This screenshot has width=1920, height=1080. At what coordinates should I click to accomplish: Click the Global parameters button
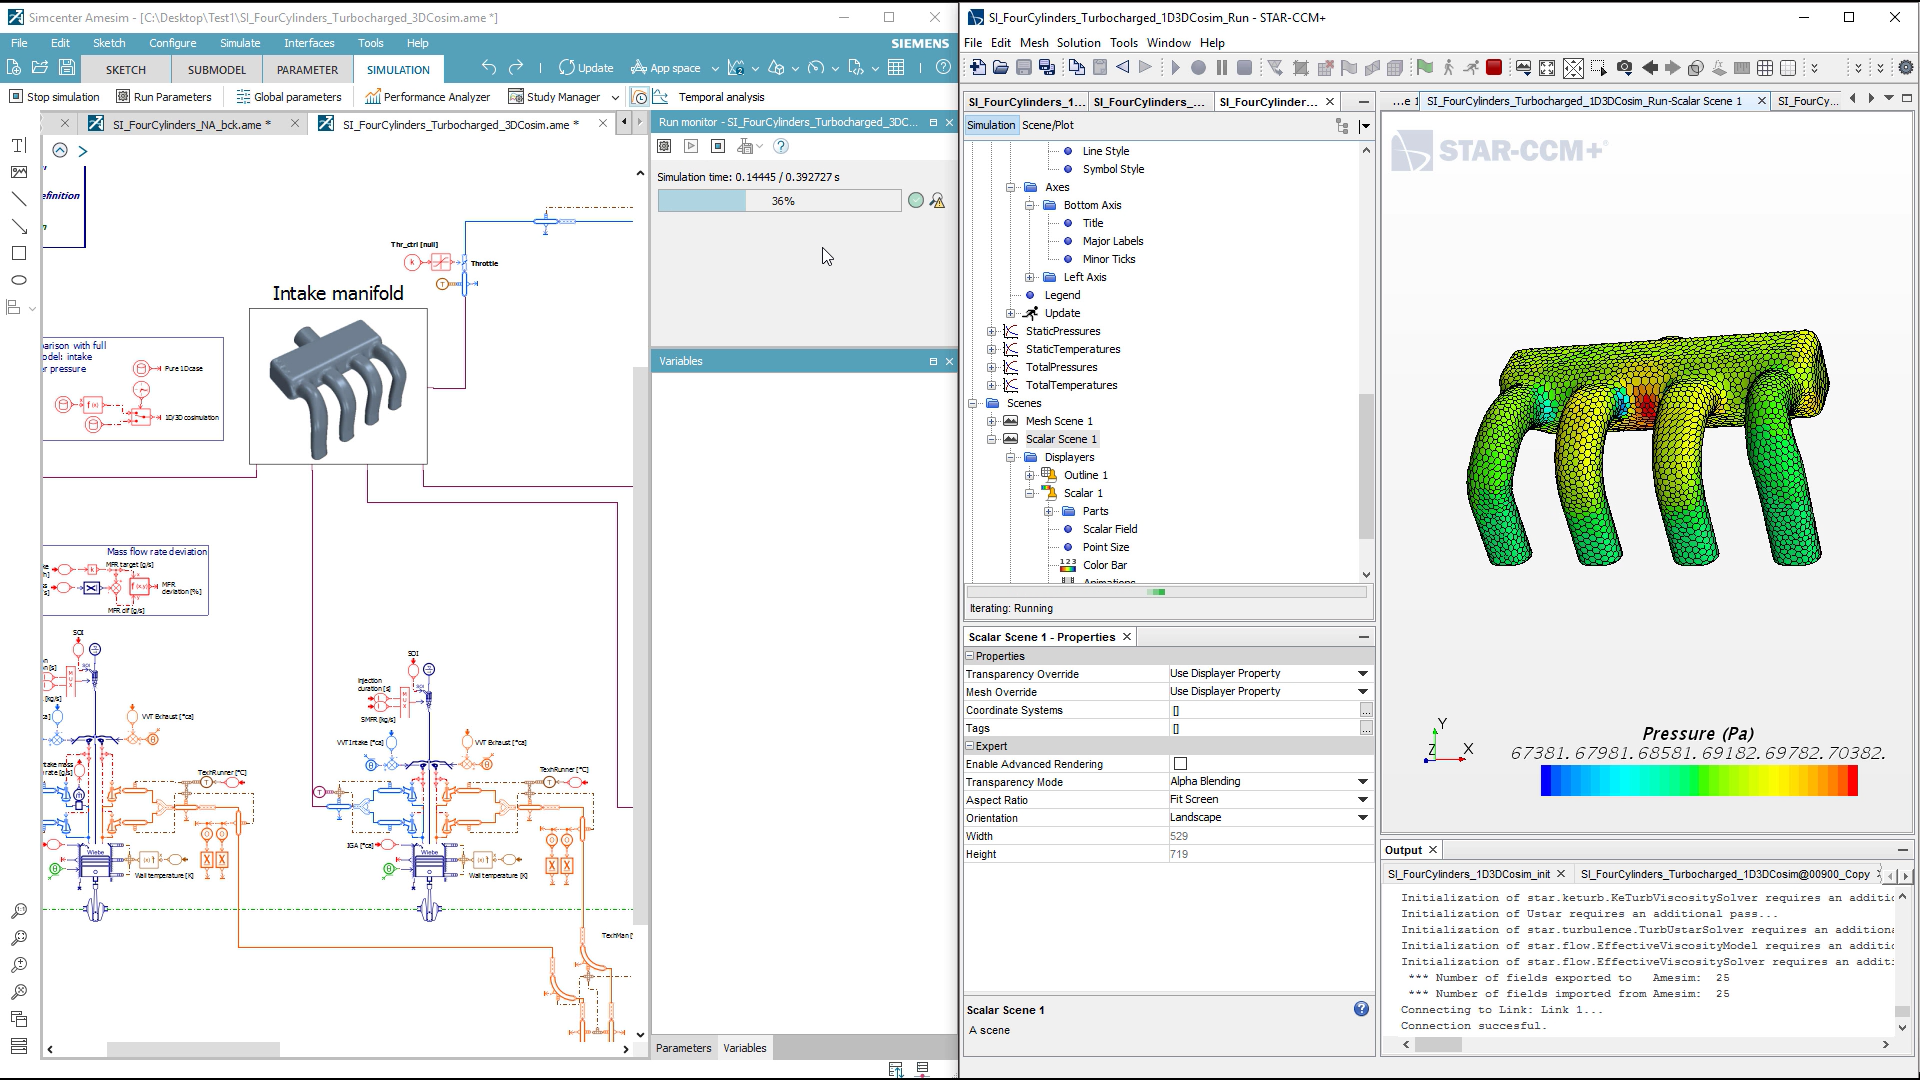289,97
